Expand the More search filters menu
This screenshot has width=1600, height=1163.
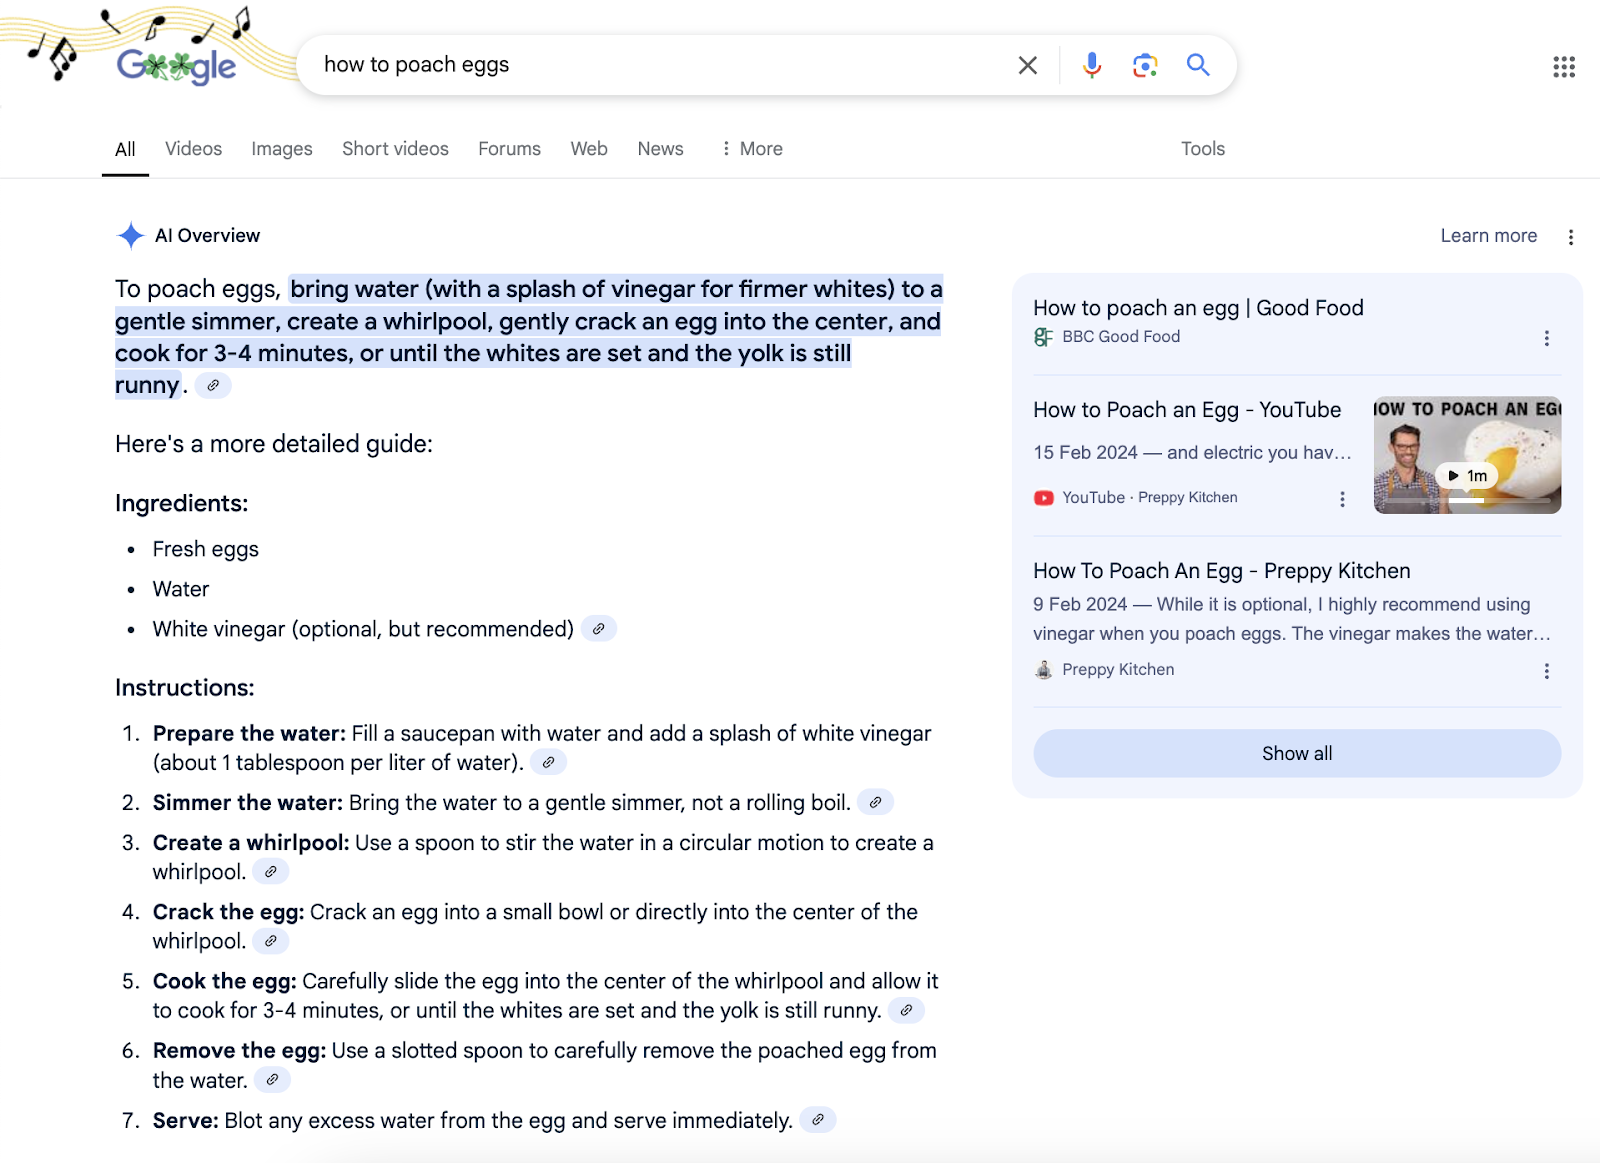tap(752, 149)
